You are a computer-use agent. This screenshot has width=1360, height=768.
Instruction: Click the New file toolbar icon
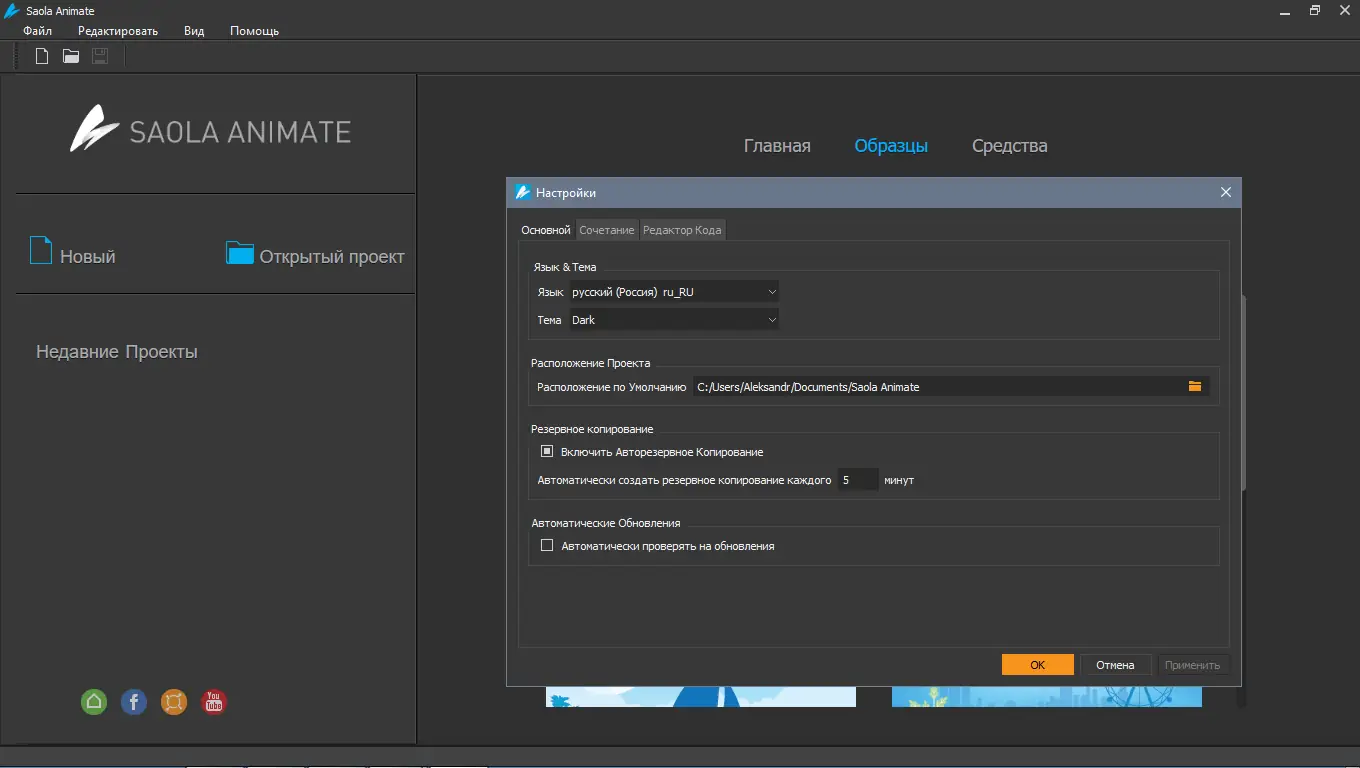pos(42,56)
